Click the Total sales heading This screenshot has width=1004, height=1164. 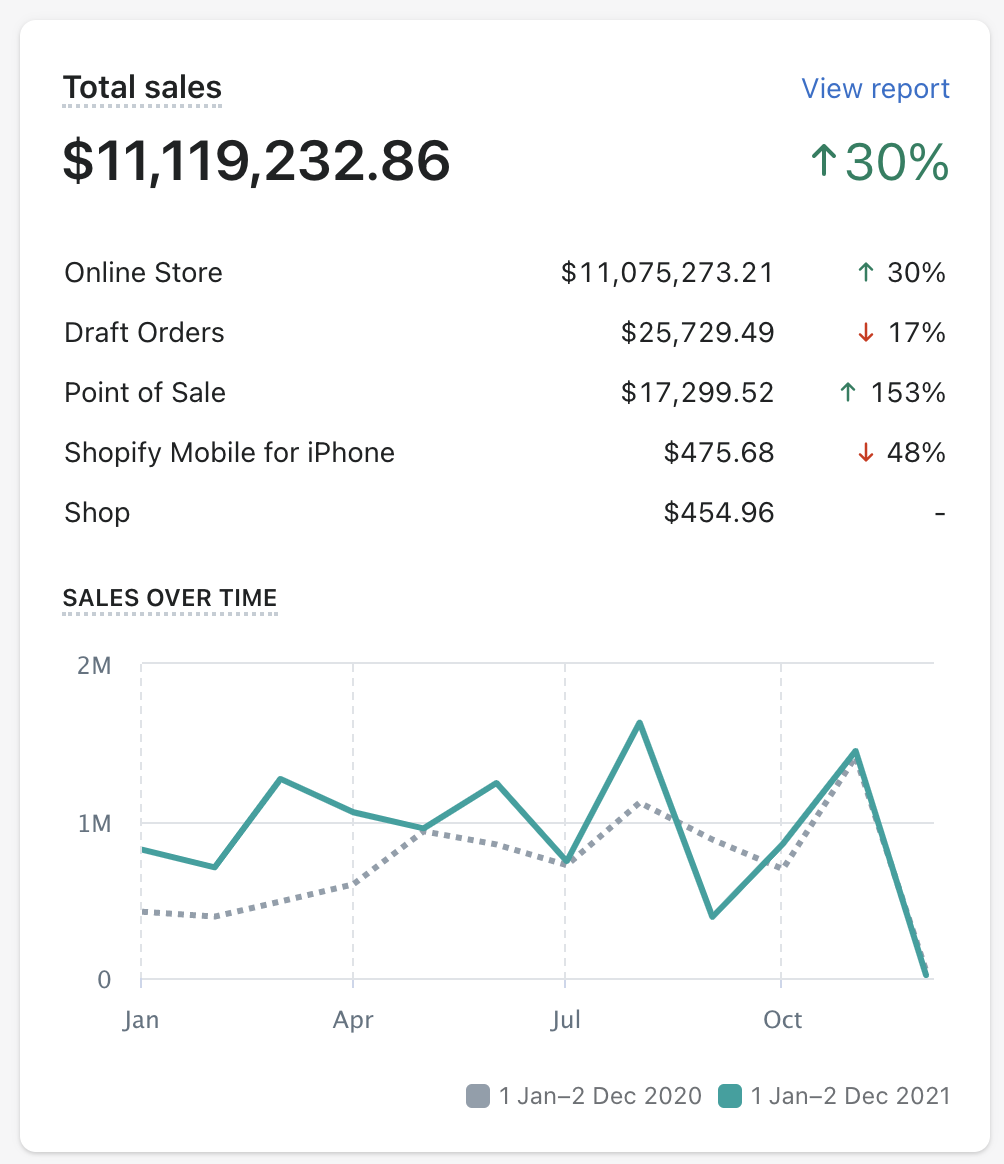click(x=142, y=87)
